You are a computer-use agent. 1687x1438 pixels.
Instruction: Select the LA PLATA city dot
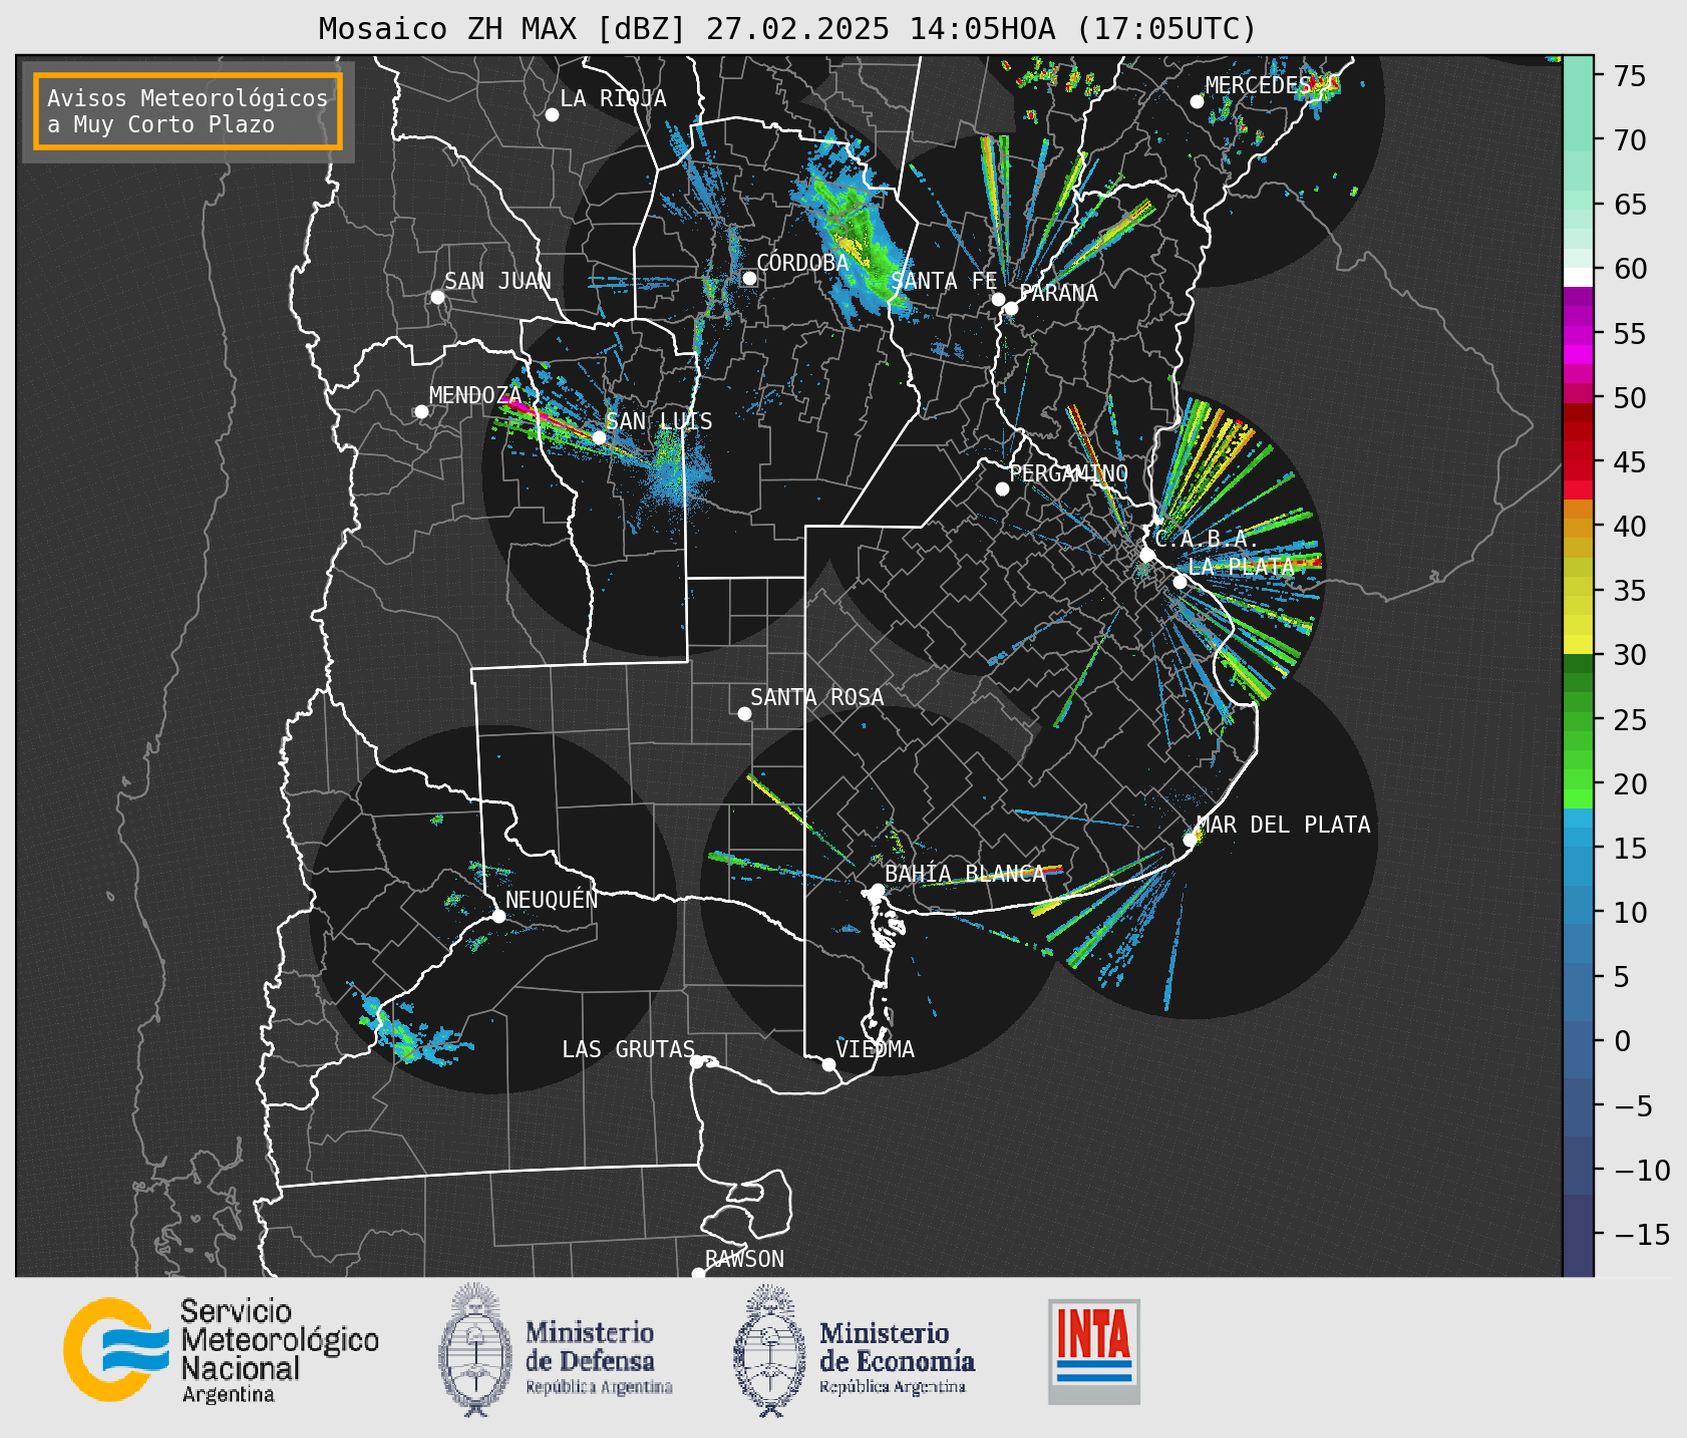click(x=1180, y=582)
